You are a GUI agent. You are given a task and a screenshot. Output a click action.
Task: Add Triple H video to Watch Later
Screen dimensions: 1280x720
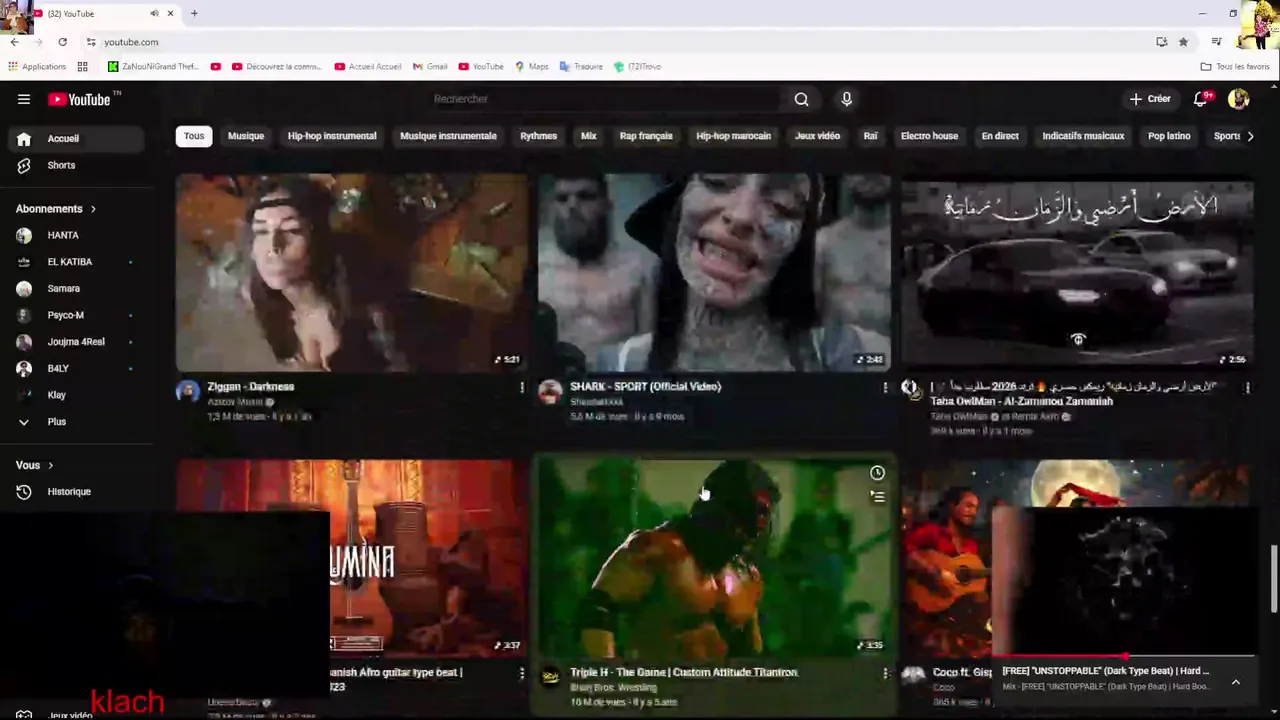coord(877,473)
